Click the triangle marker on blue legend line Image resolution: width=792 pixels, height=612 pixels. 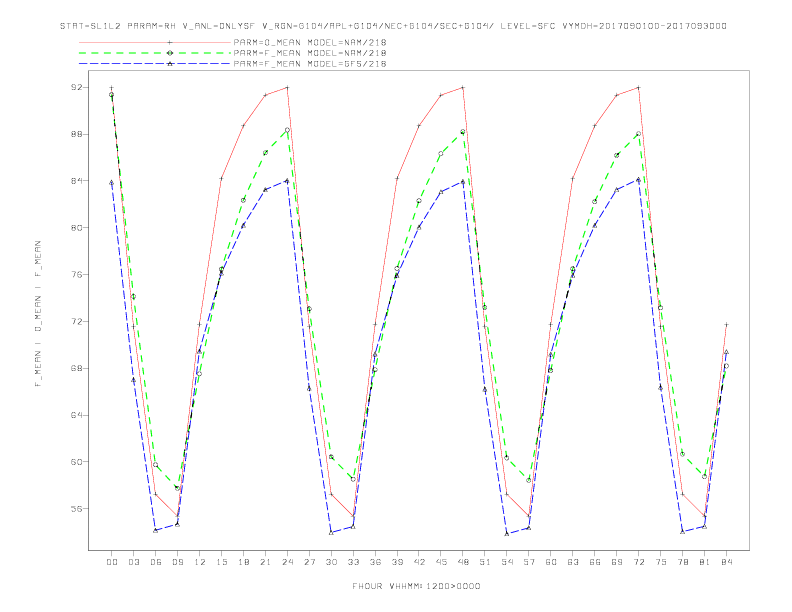click(x=170, y=64)
